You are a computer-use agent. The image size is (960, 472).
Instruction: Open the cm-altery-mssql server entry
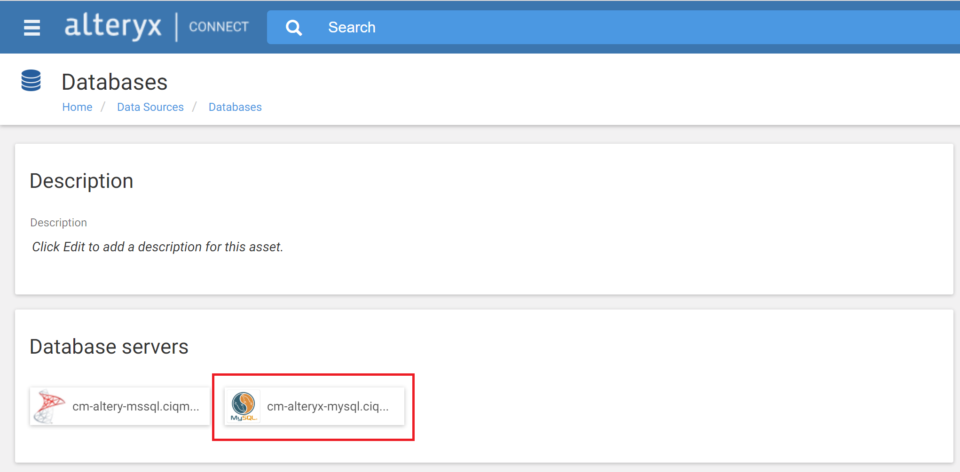[119, 406]
